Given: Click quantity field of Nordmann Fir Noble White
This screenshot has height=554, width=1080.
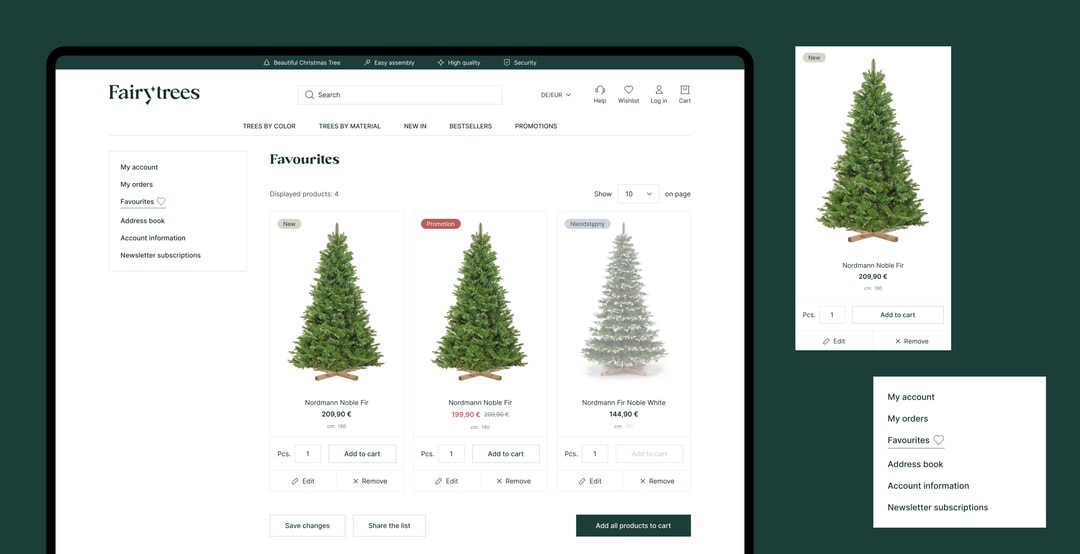Looking at the screenshot, I should coord(595,454).
